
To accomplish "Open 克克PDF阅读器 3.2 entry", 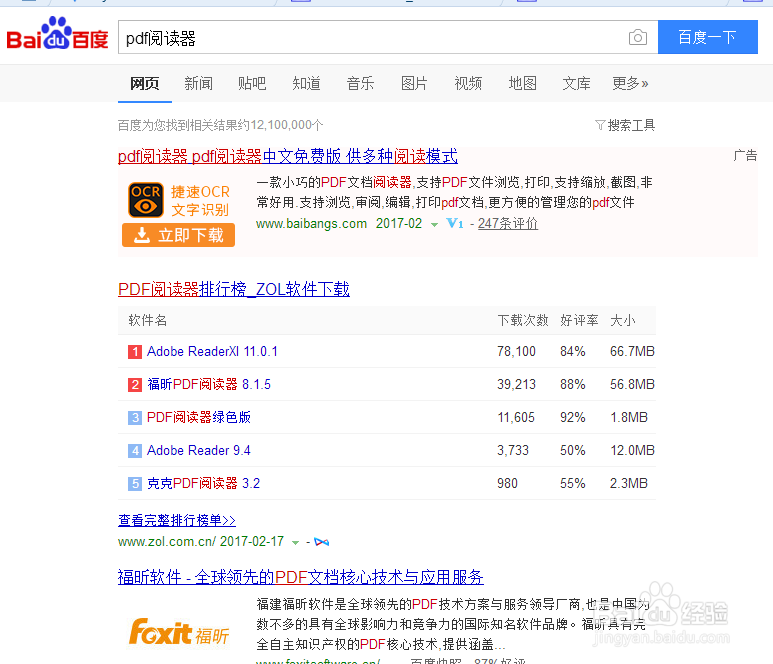I will pyautogui.click(x=204, y=484).
